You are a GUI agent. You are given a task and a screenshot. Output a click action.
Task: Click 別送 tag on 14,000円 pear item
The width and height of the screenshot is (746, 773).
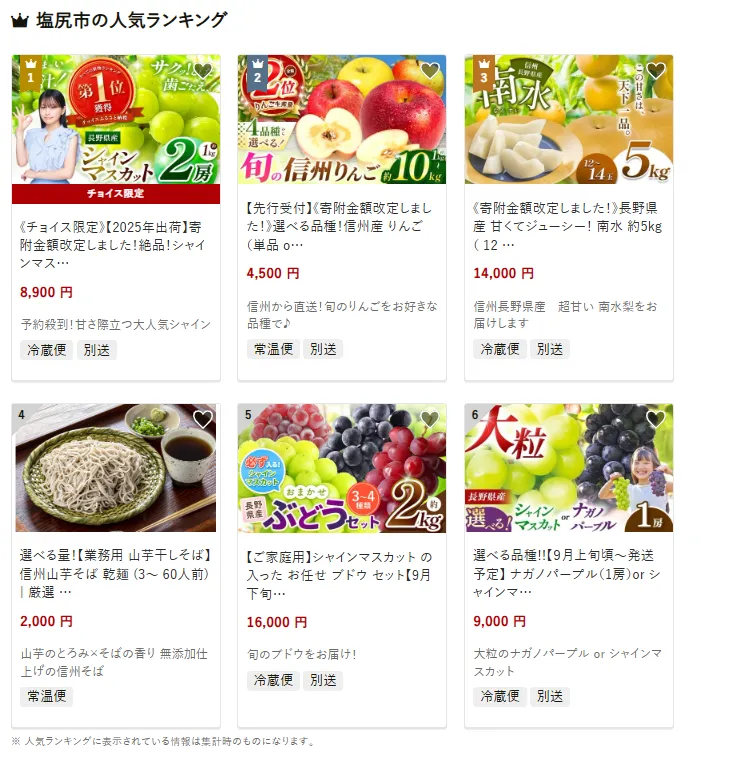click(x=550, y=349)
